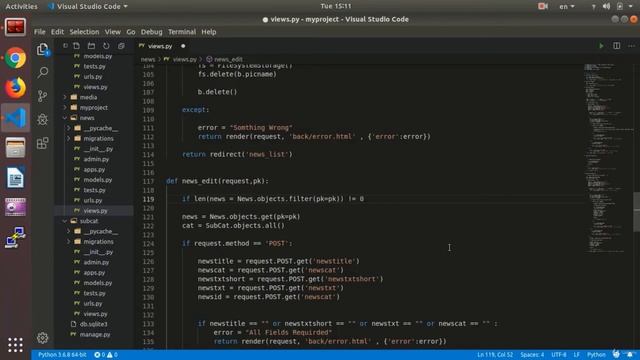Click the feedback smiley in status bar
Screen dimensions: 640x360
[616, 354]
